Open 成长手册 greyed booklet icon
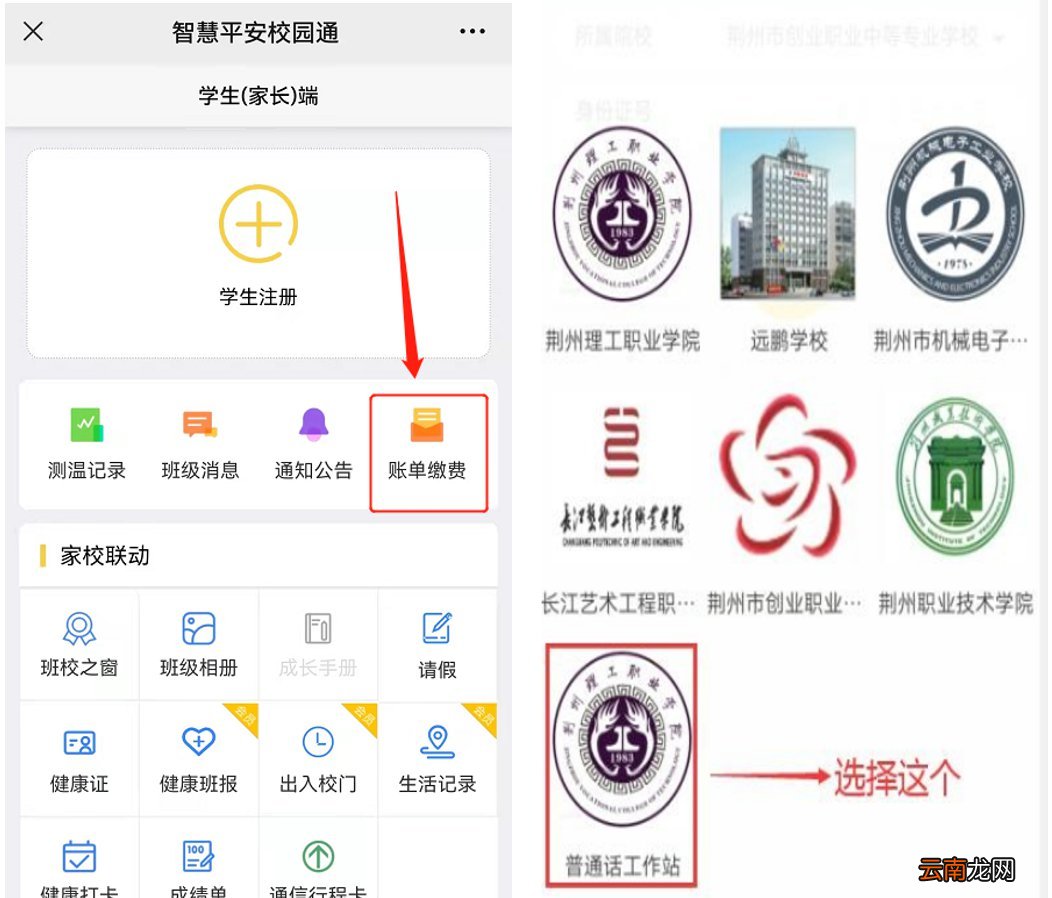The width and height of the screenshot is (1052, 898). click(318, 629)
